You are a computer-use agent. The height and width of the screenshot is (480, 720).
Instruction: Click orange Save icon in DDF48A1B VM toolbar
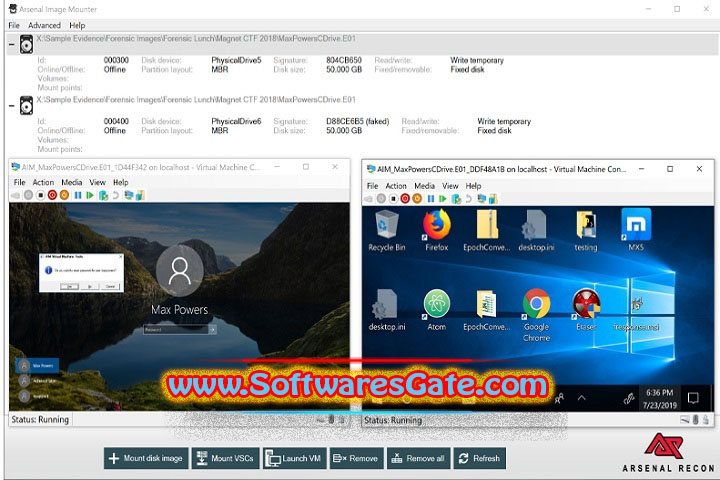coord(417,198)
